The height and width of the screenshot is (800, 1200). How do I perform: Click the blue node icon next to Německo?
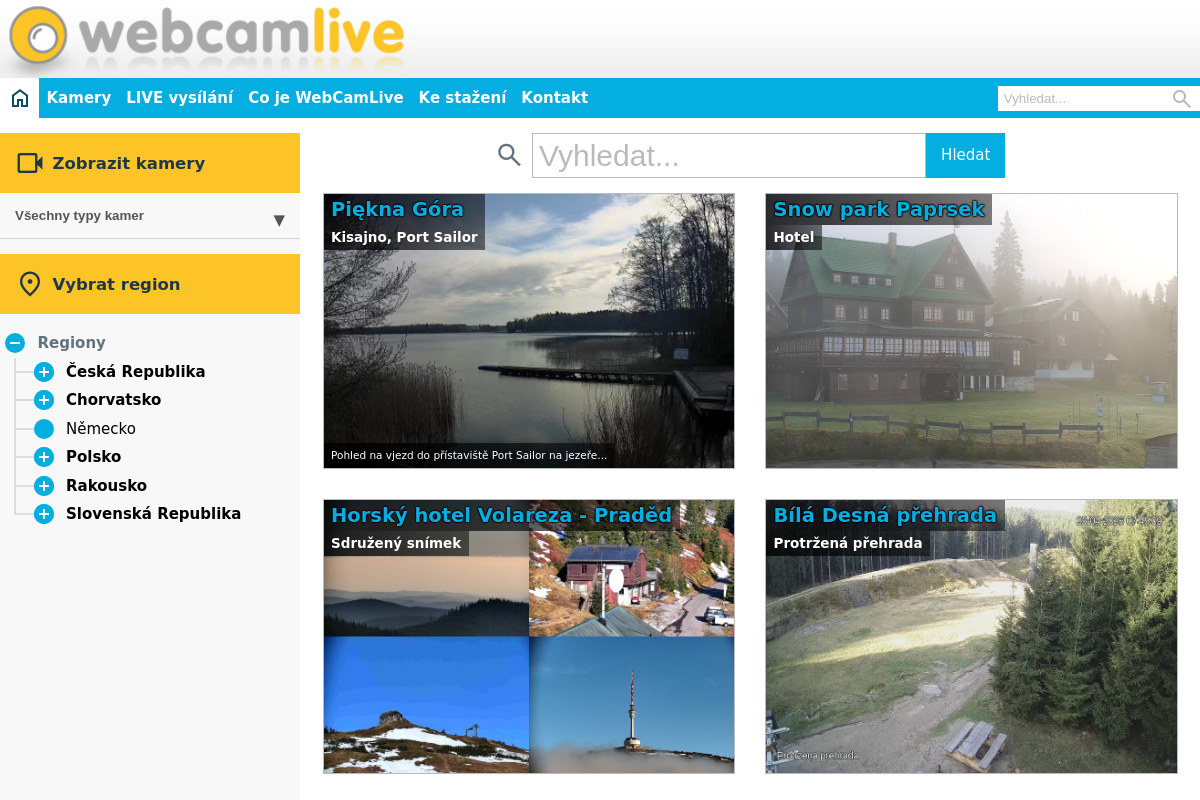click(x=43, y=428)
